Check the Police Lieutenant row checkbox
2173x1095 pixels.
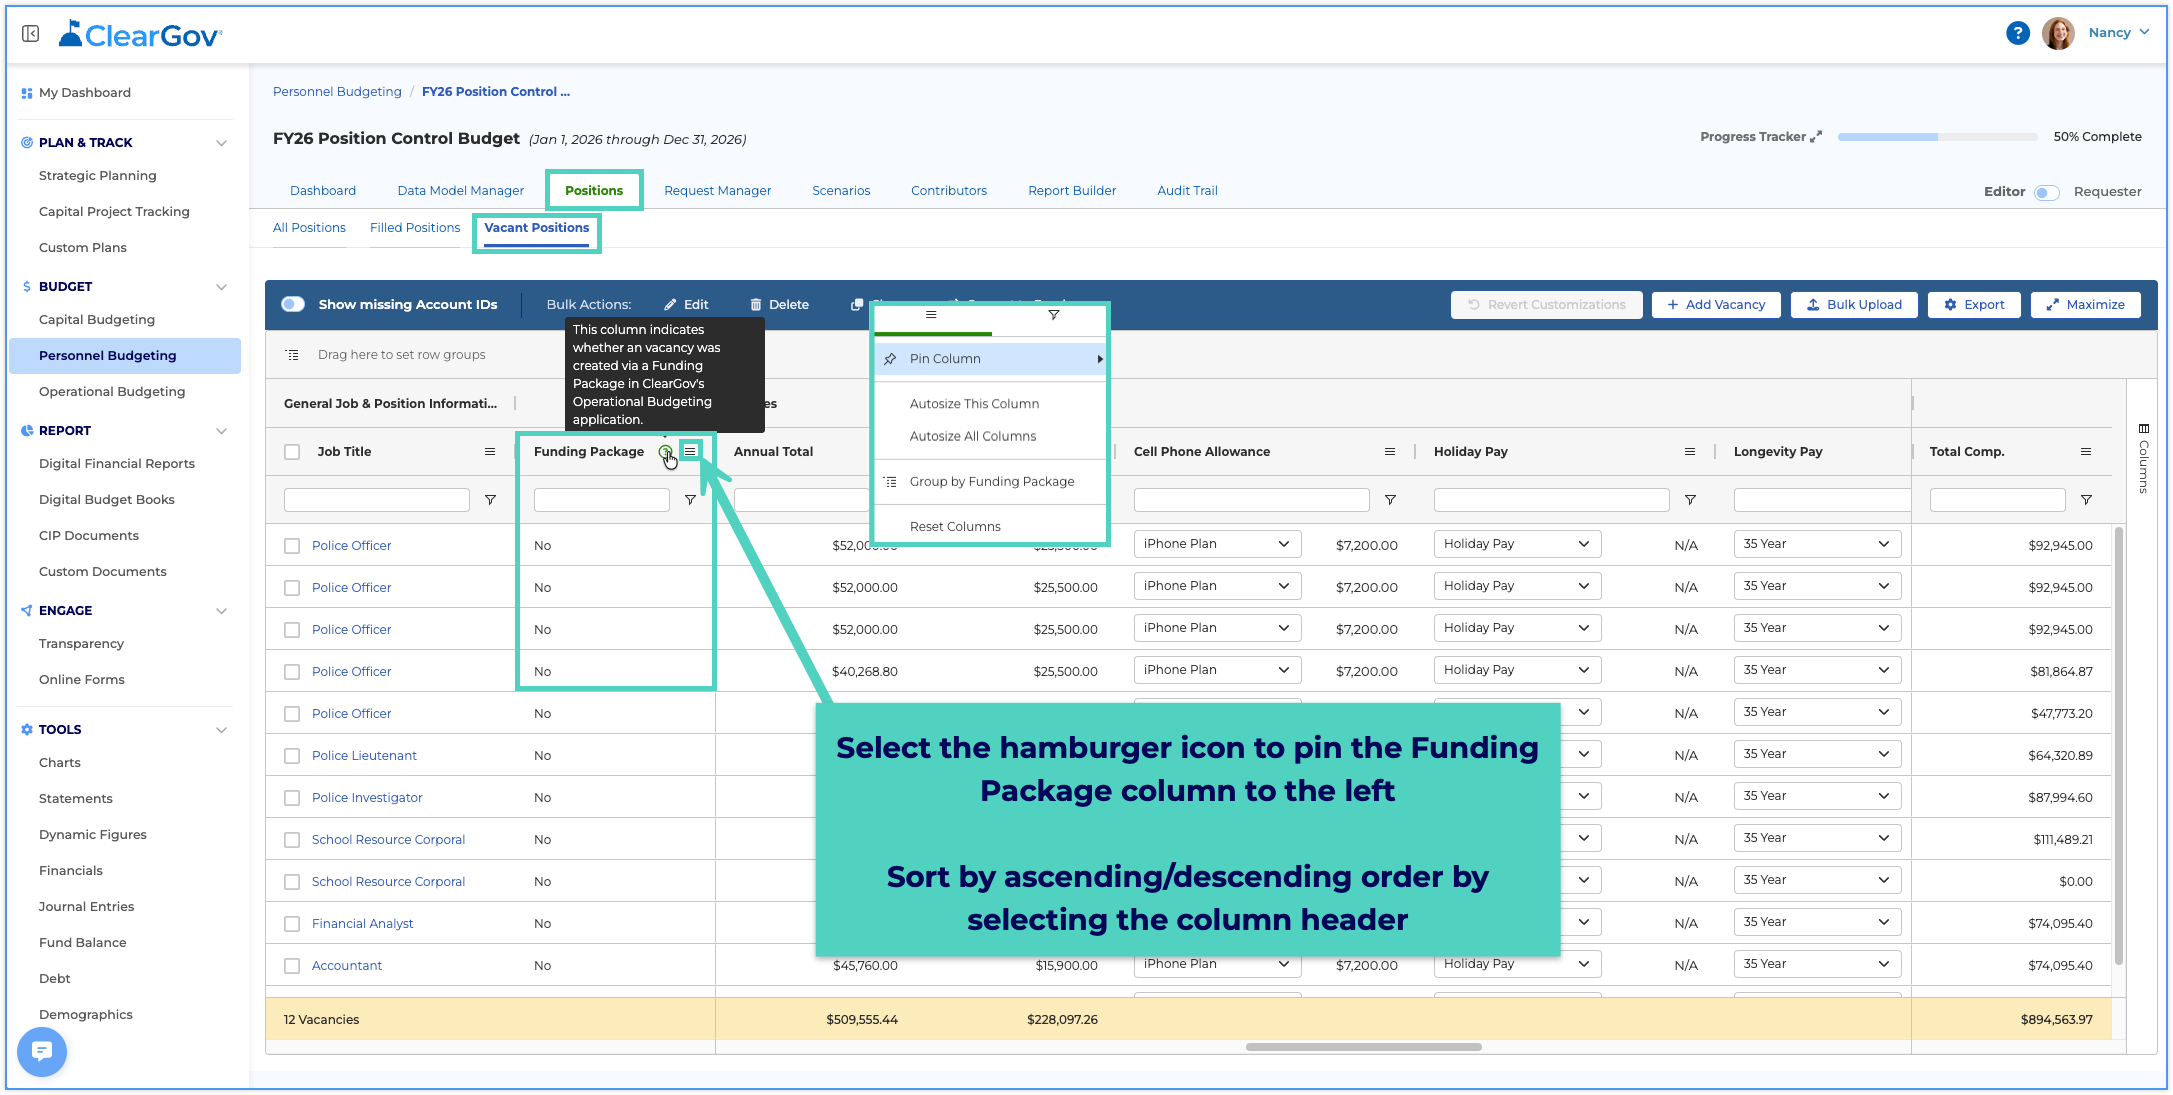pyautogui.click(x=292, y=756)
